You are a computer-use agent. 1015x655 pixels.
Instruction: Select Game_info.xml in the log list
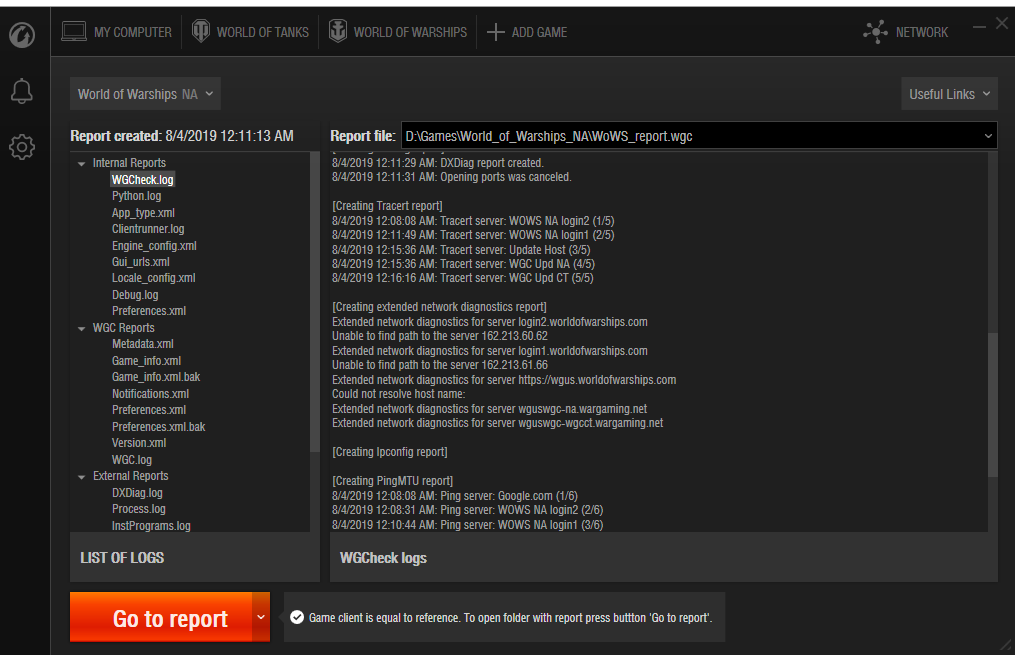coord(146,361)
